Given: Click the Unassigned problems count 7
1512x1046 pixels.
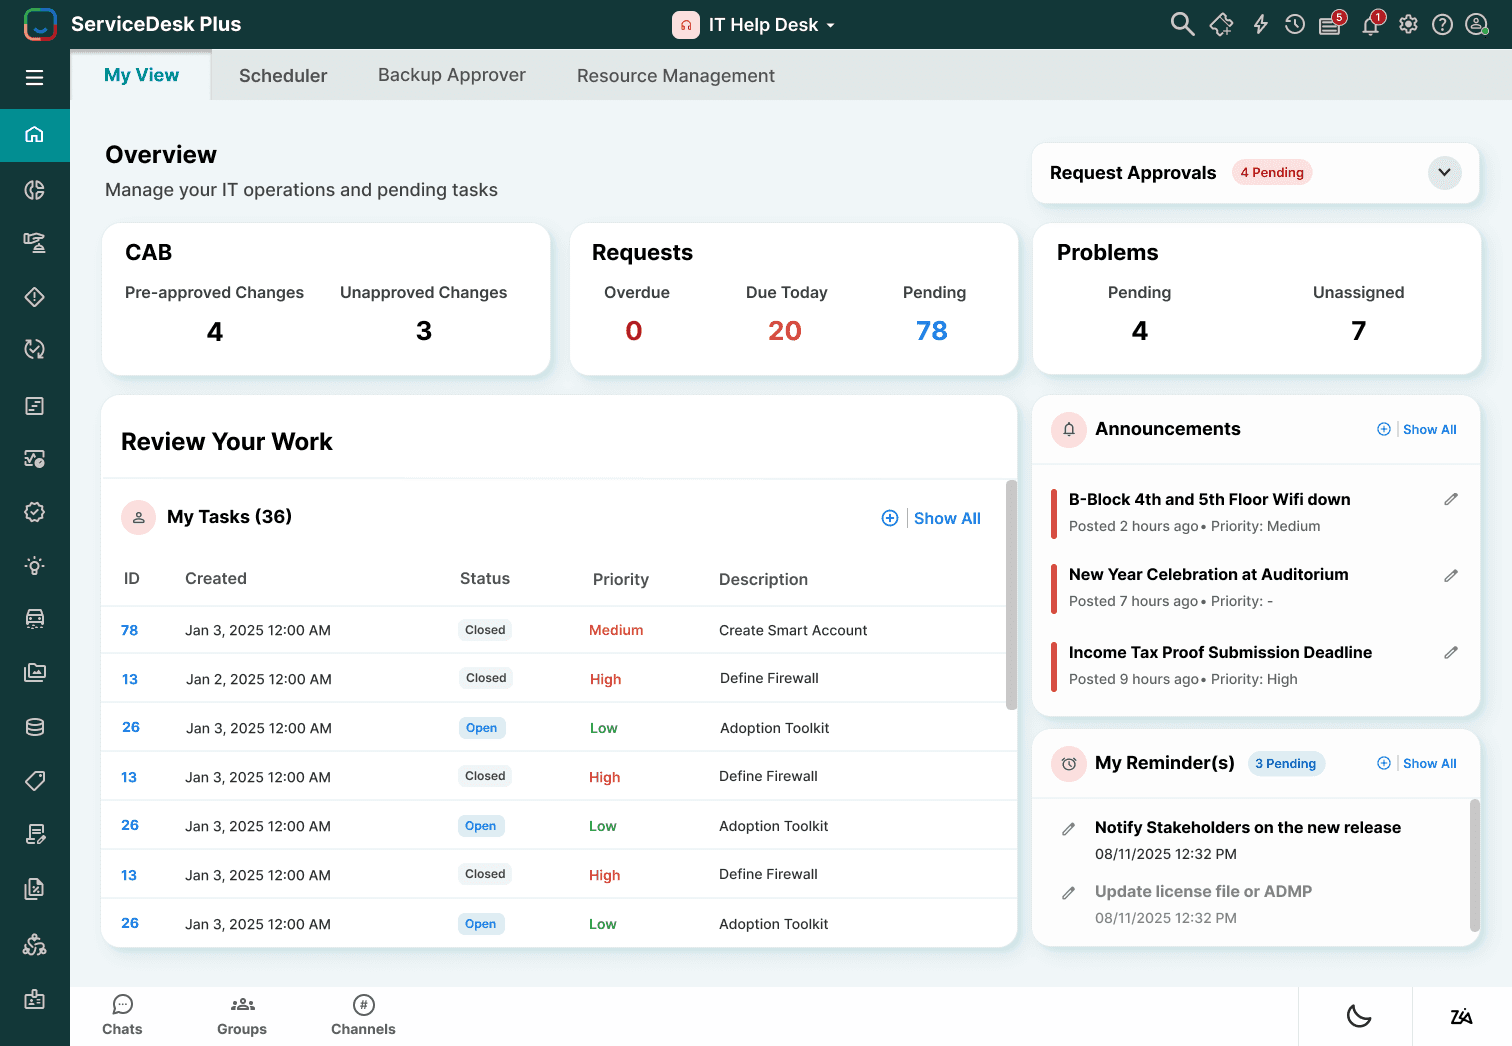Looking at the screenshot, I should (1358, 331).
